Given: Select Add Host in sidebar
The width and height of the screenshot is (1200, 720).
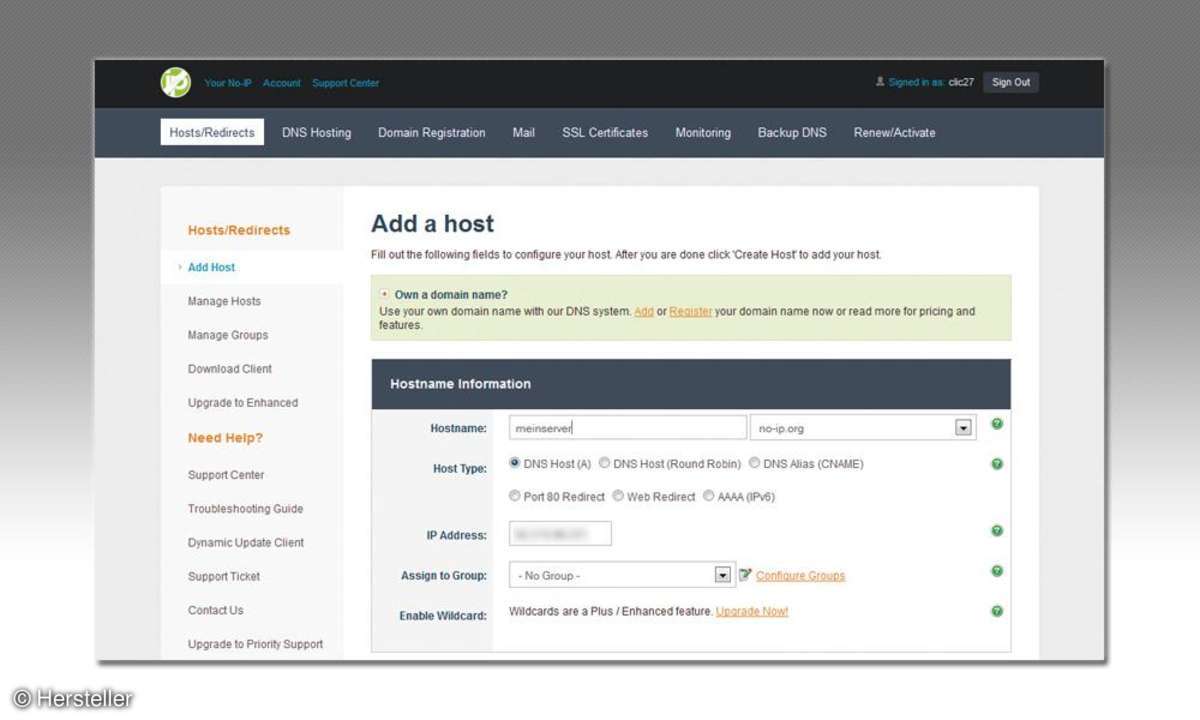Looking at the screenshot, I should (x=212, y=267).
